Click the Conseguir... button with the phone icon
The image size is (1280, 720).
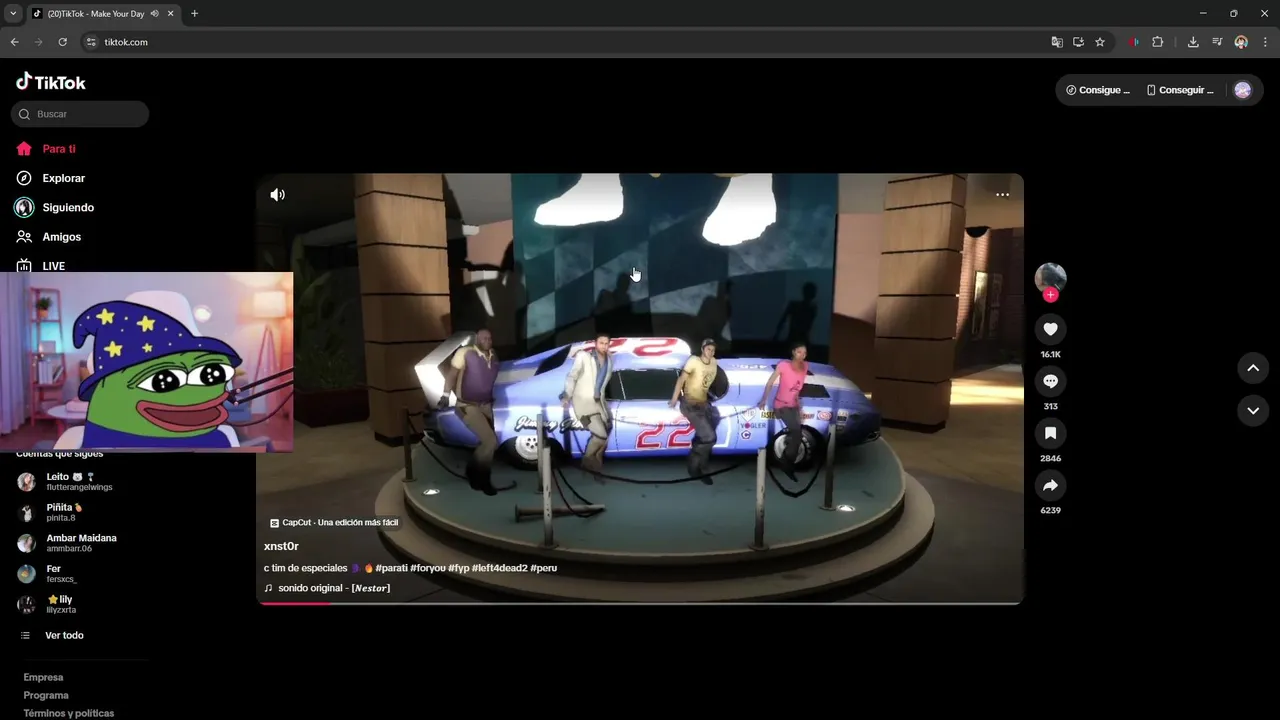tap(1180, 90)
